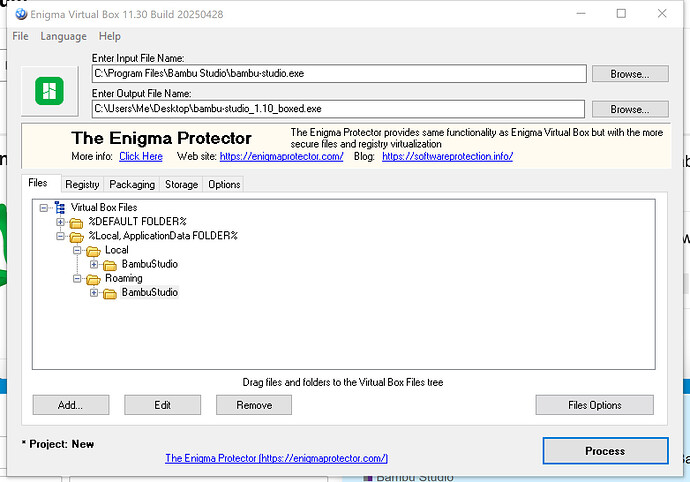Click the input file name field
This screenshot has height=482, width=690.
coord(339,74)
